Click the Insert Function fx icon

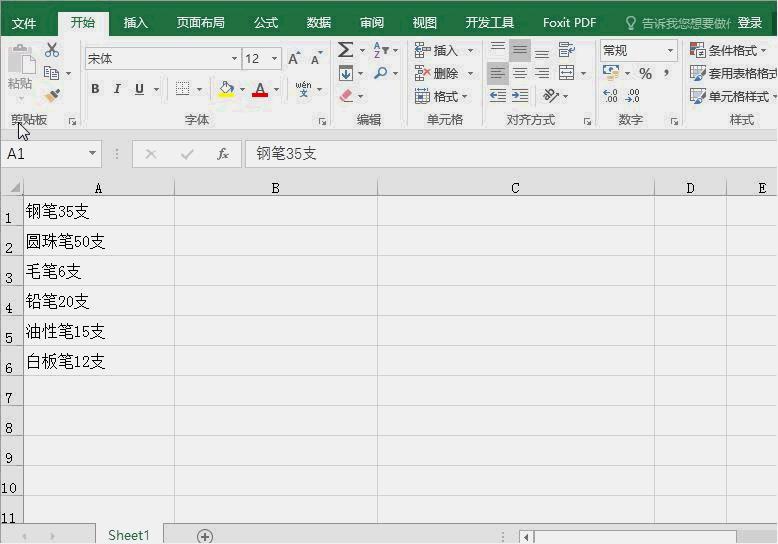point(223,154)
